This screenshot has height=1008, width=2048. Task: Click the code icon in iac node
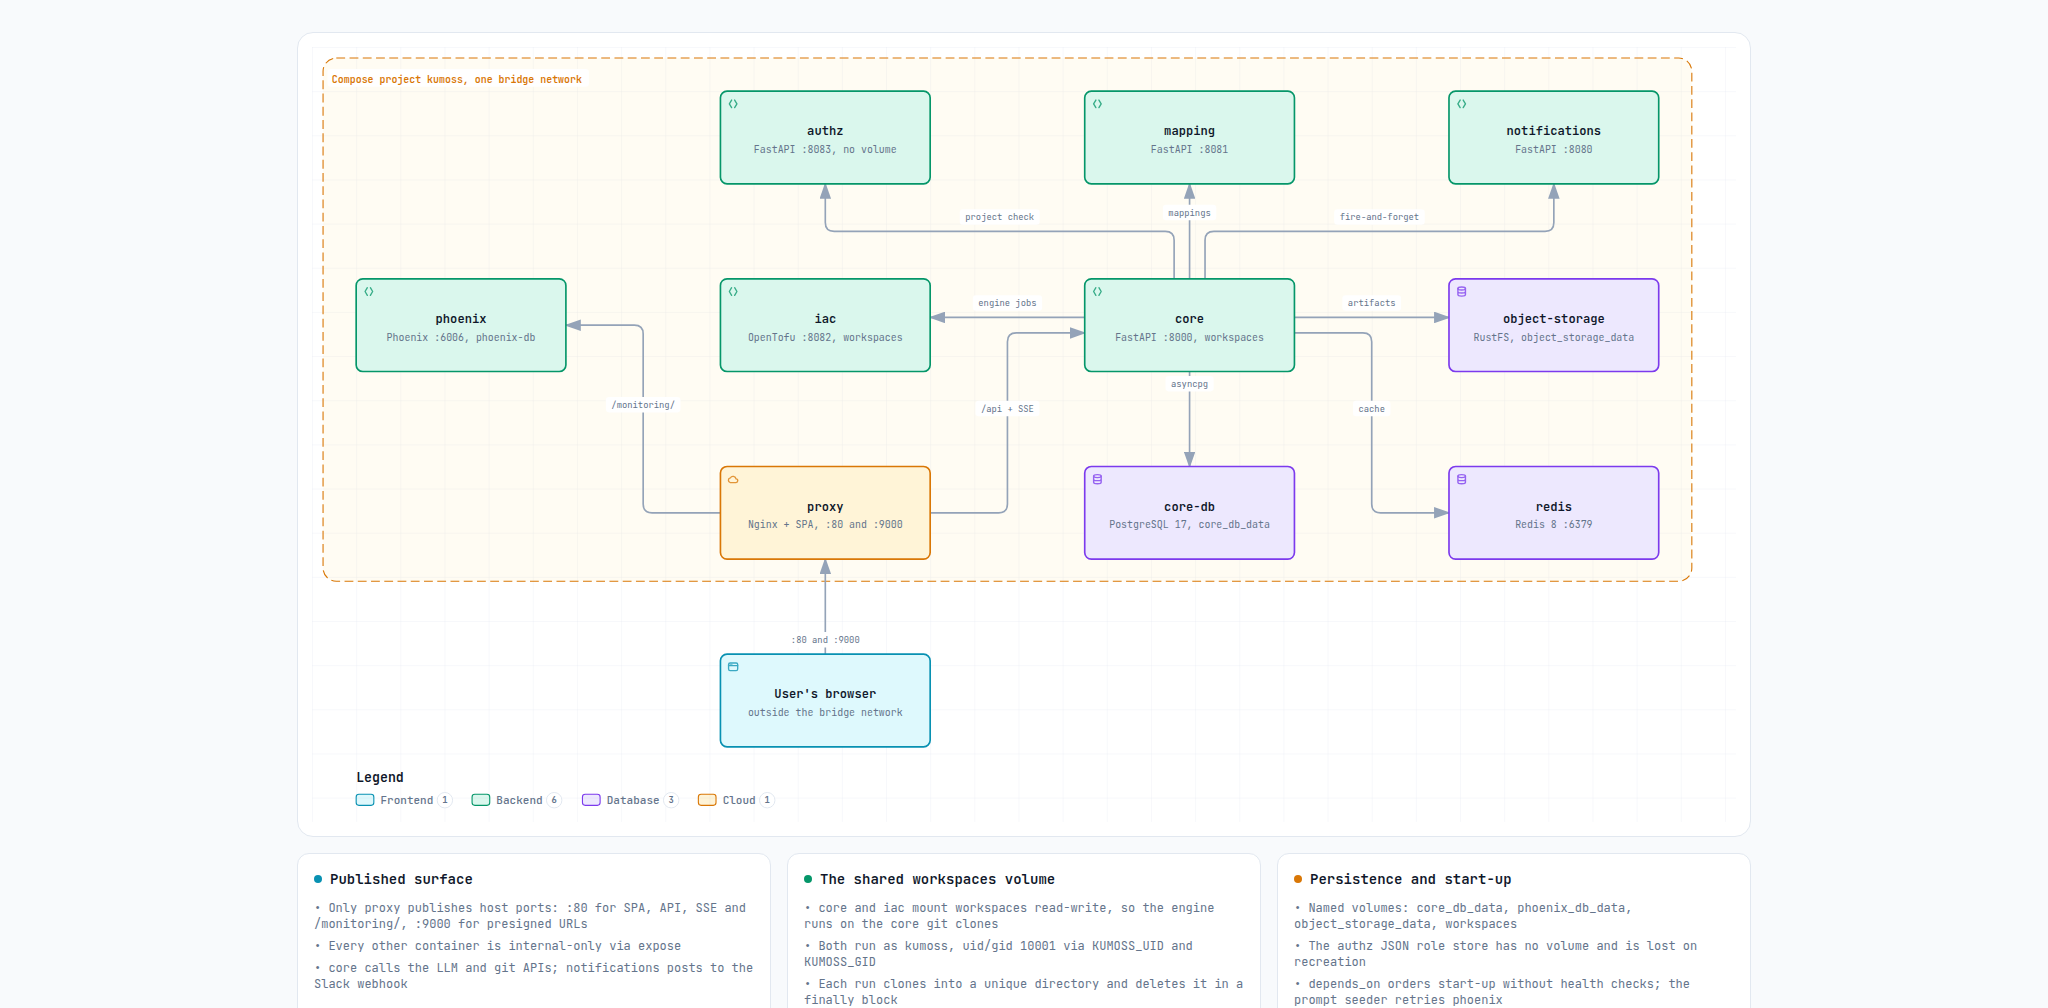(x=733, y=292)
